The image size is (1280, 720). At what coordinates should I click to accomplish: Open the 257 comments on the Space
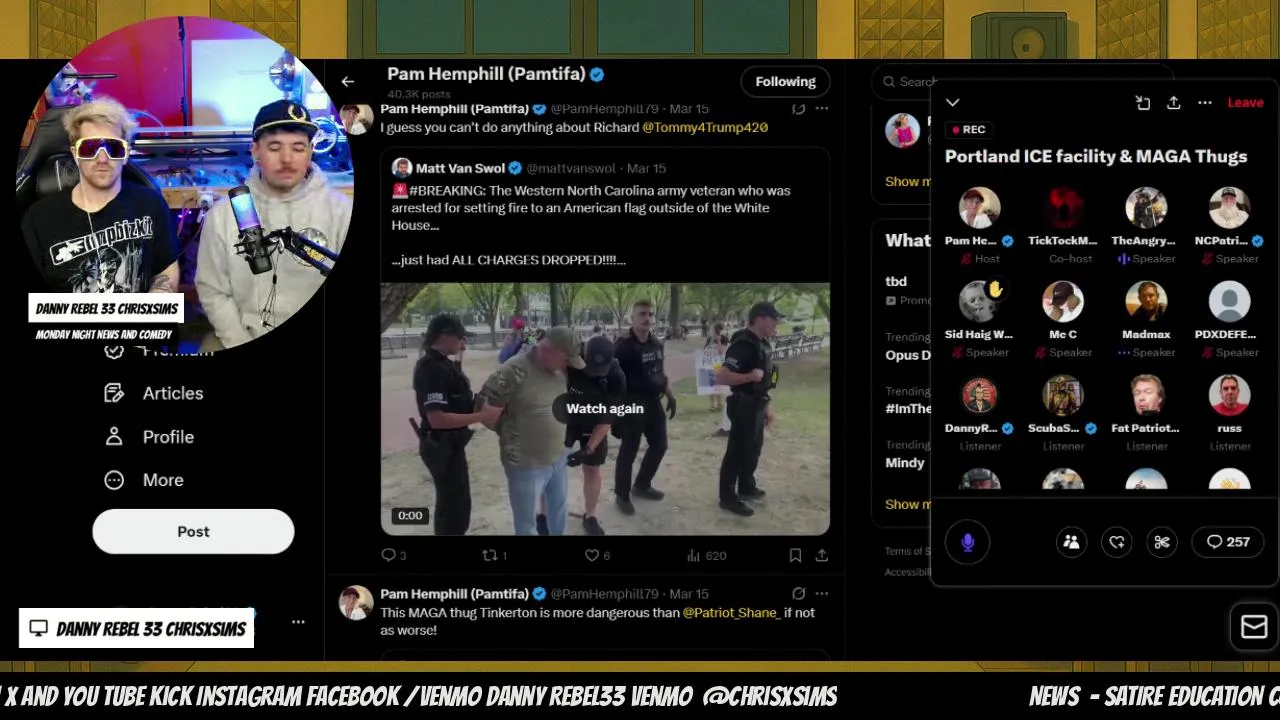click(x=1228, y=542)
